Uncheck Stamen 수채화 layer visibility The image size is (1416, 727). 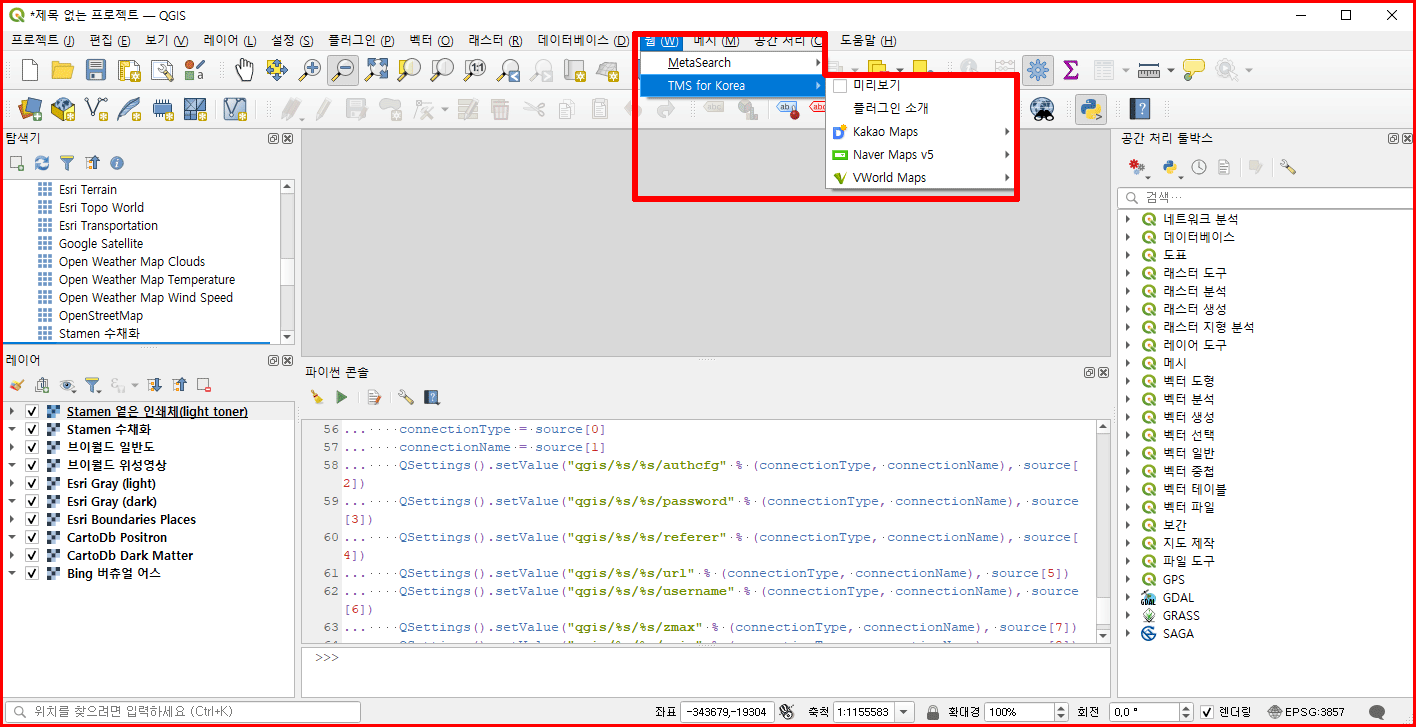[x=32, y=430]
